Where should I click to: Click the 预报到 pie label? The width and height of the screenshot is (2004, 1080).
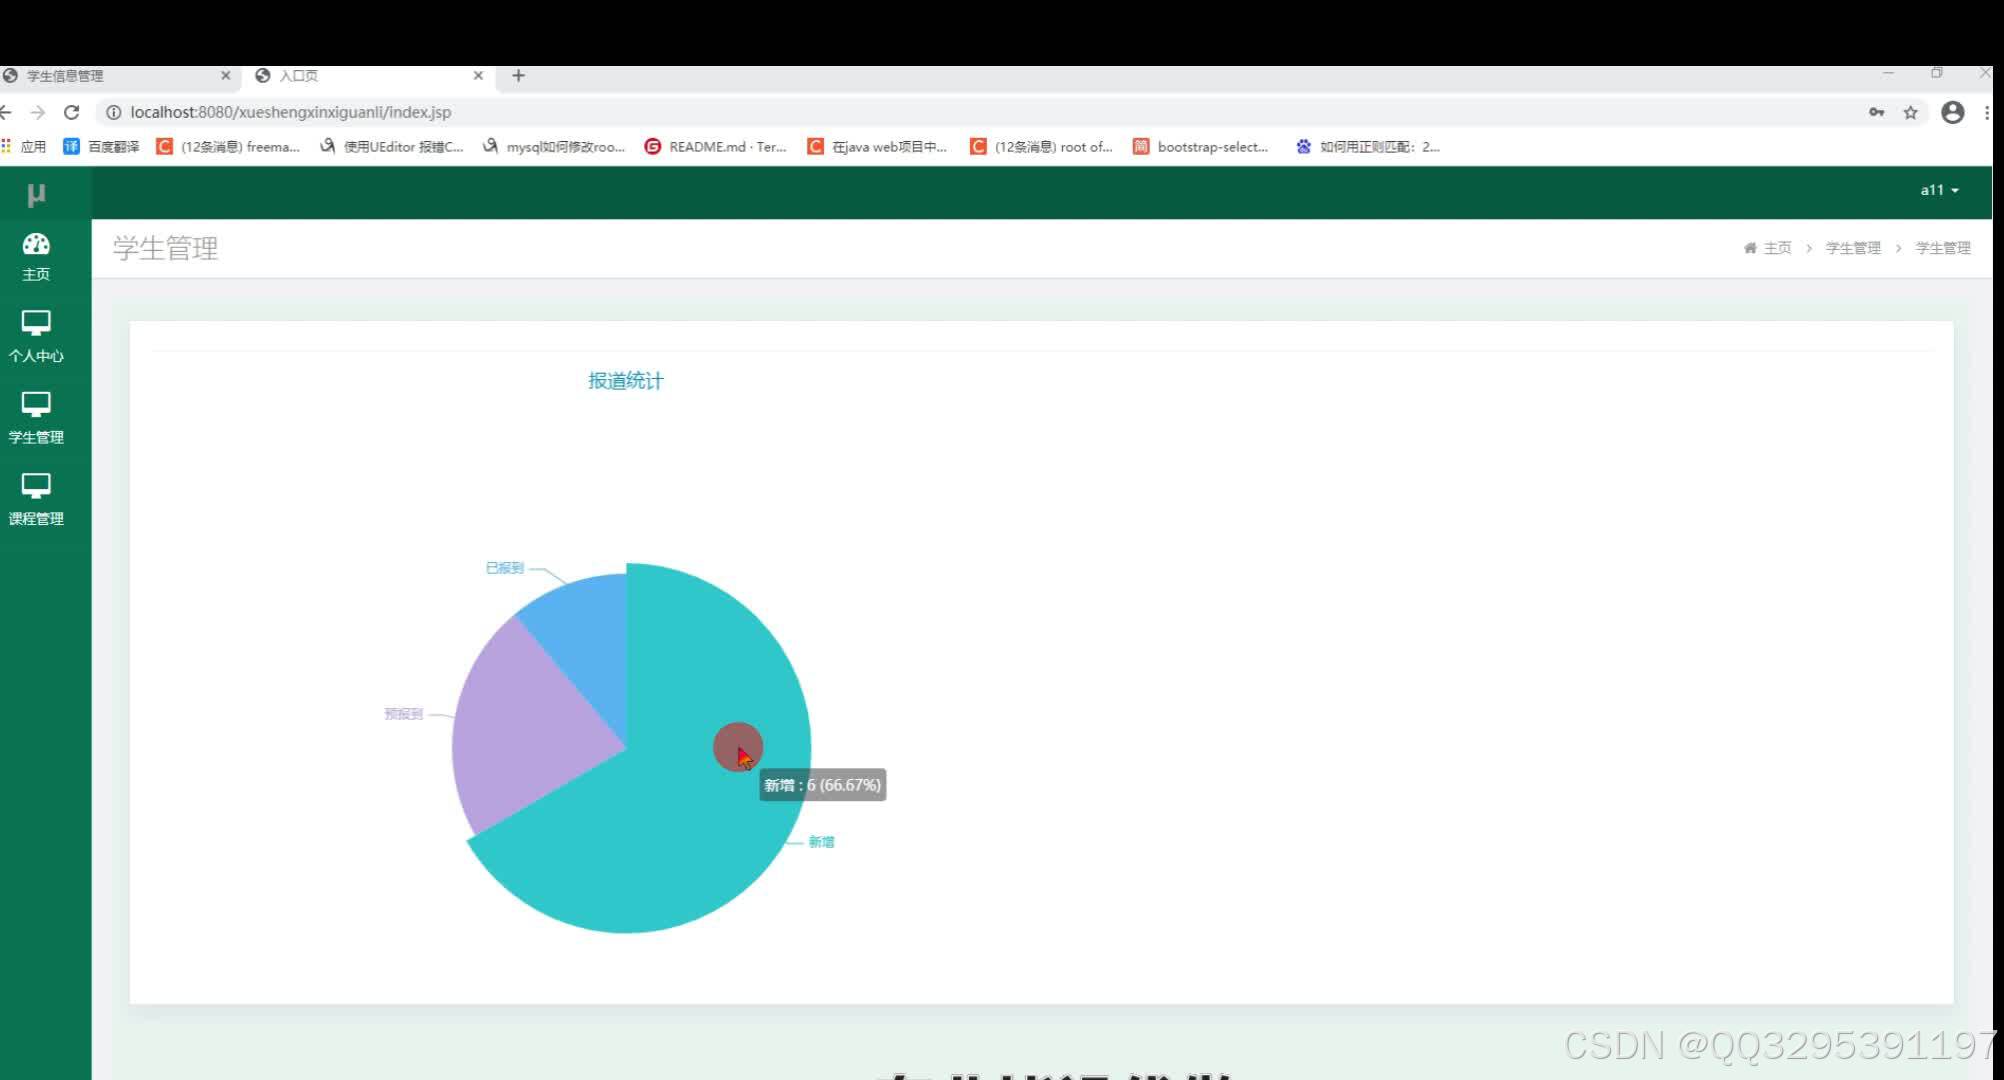403,714
